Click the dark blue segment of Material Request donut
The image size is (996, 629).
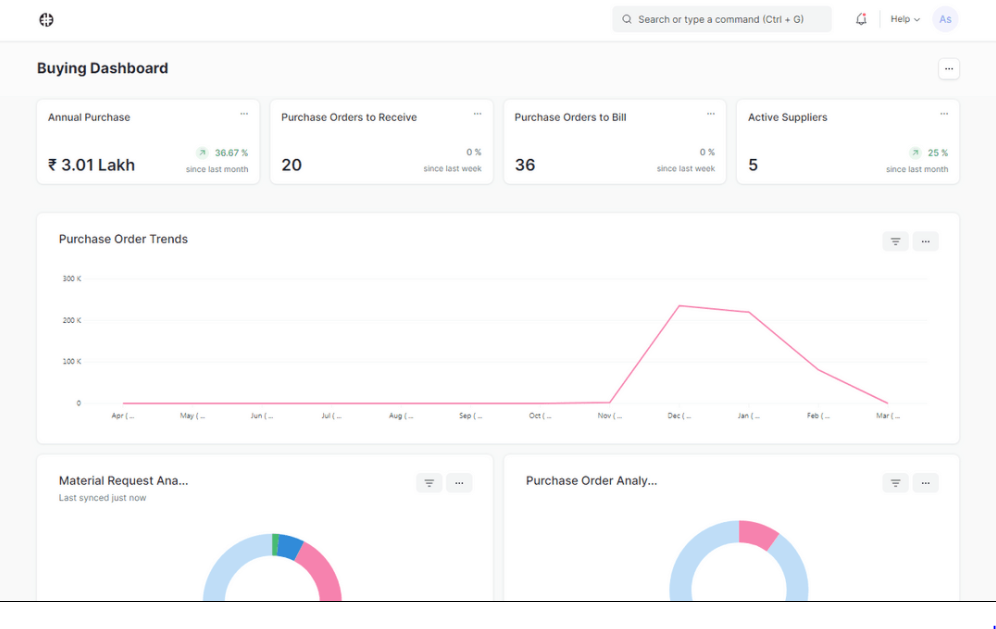click(x=290, y=547)
